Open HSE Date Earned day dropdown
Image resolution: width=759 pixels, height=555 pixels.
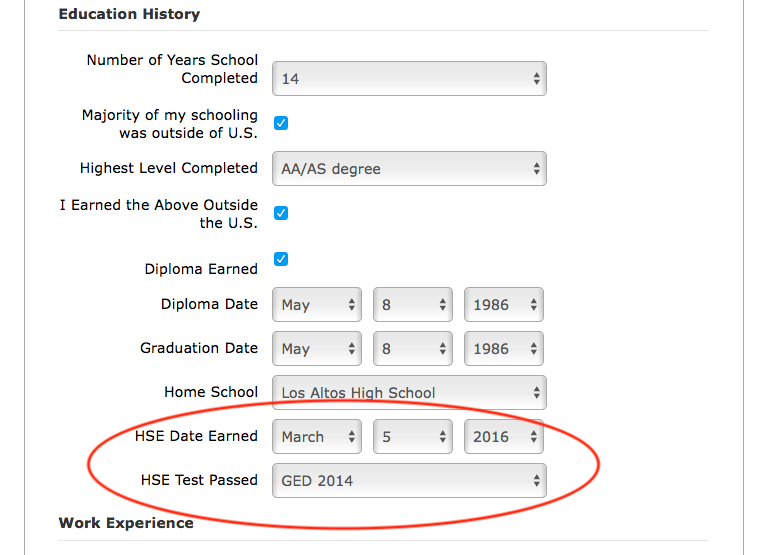click(412, 437)
